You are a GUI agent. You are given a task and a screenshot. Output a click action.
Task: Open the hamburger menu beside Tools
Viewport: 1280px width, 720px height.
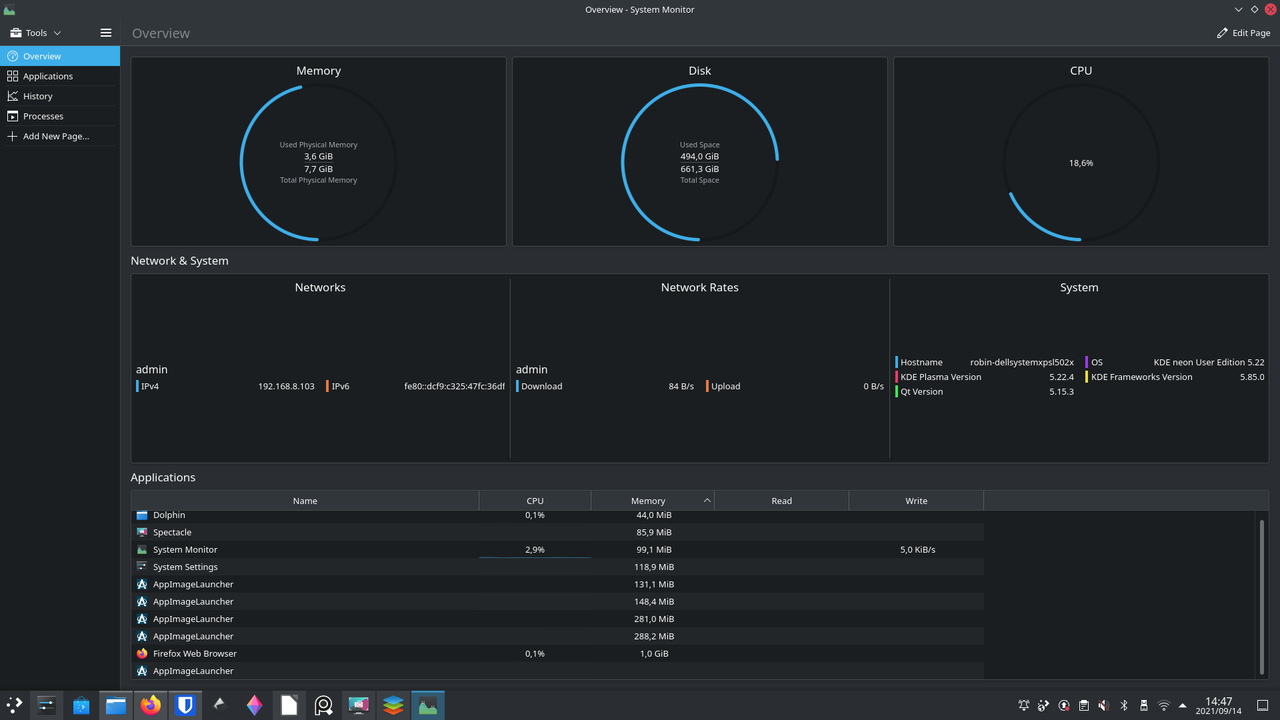coord(106,33)
